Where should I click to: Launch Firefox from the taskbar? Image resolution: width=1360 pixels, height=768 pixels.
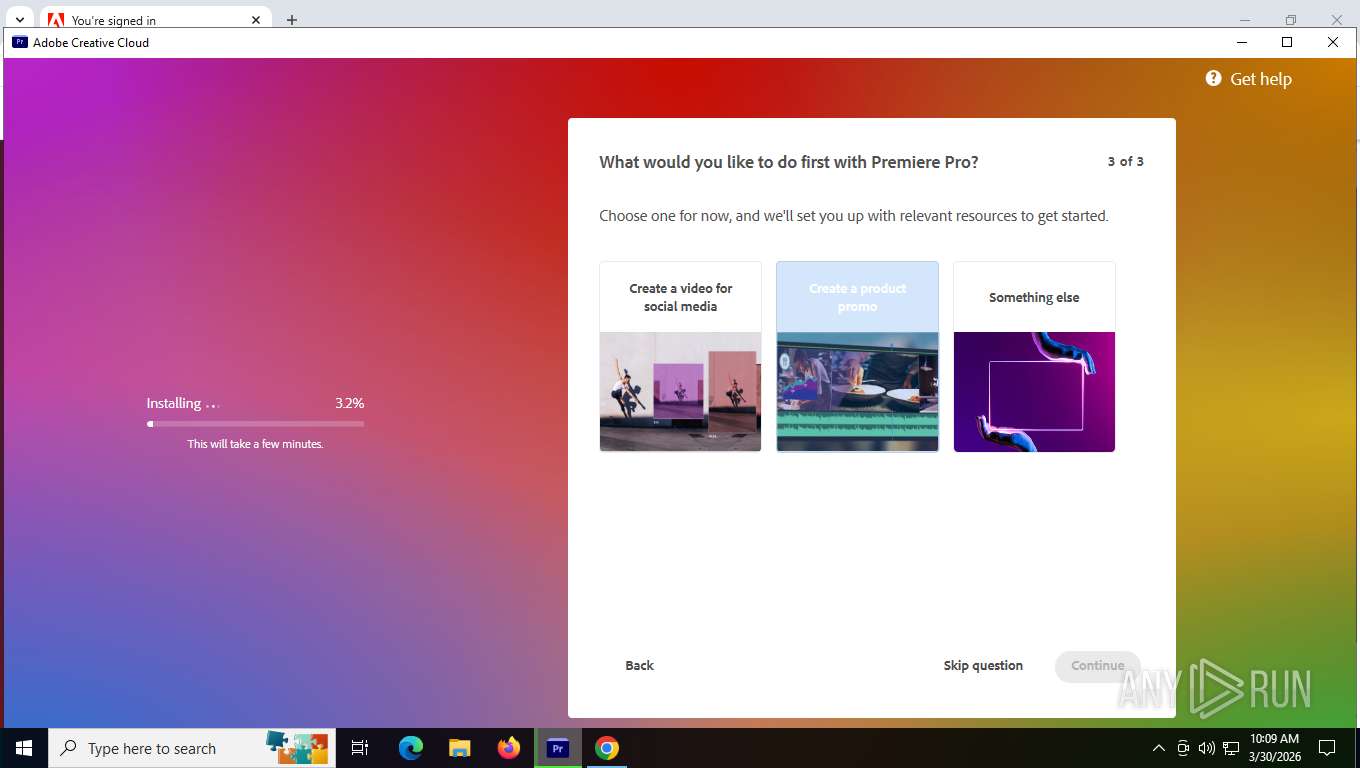(509, 748)
